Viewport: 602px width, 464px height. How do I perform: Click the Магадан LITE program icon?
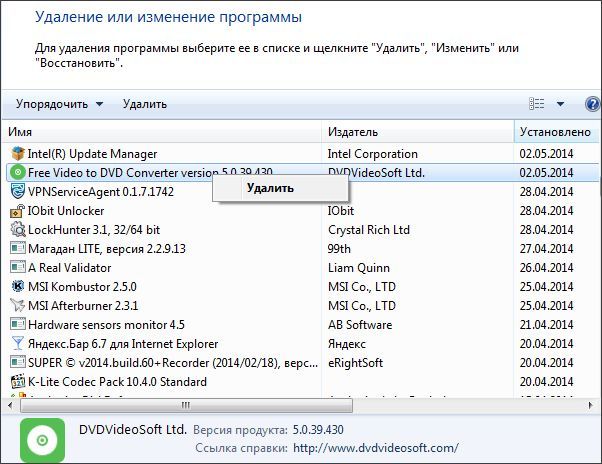[18, 248]
